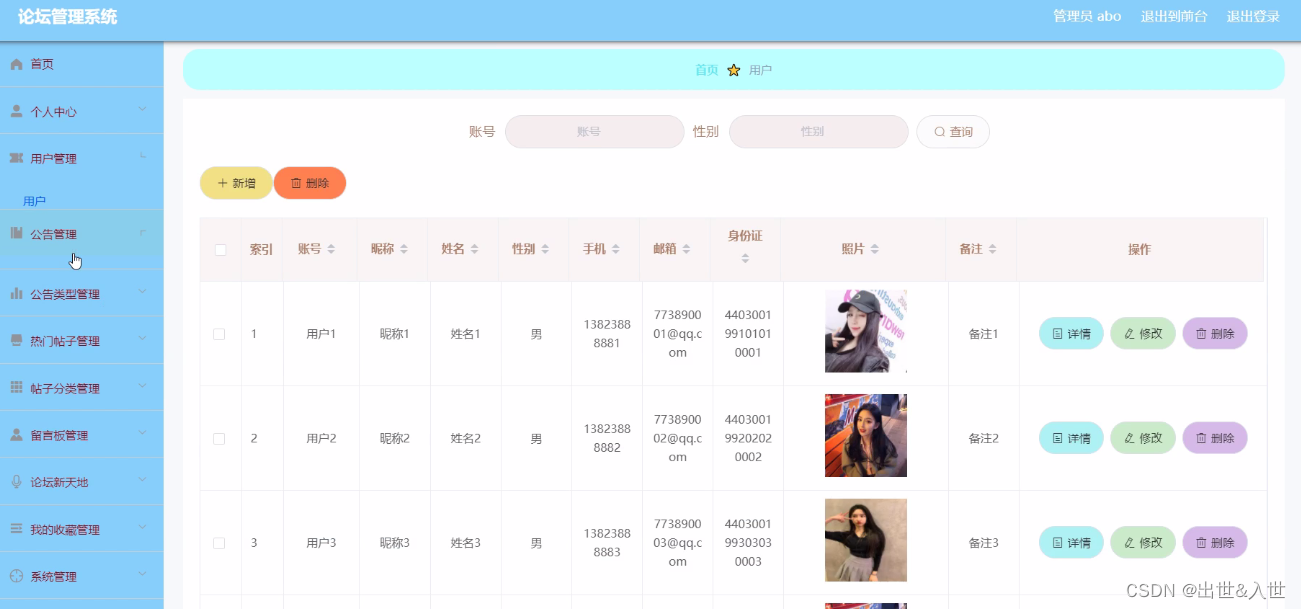Click the microphone icon for 论坛新天地
1301x609 pixels.
(16, 482)
